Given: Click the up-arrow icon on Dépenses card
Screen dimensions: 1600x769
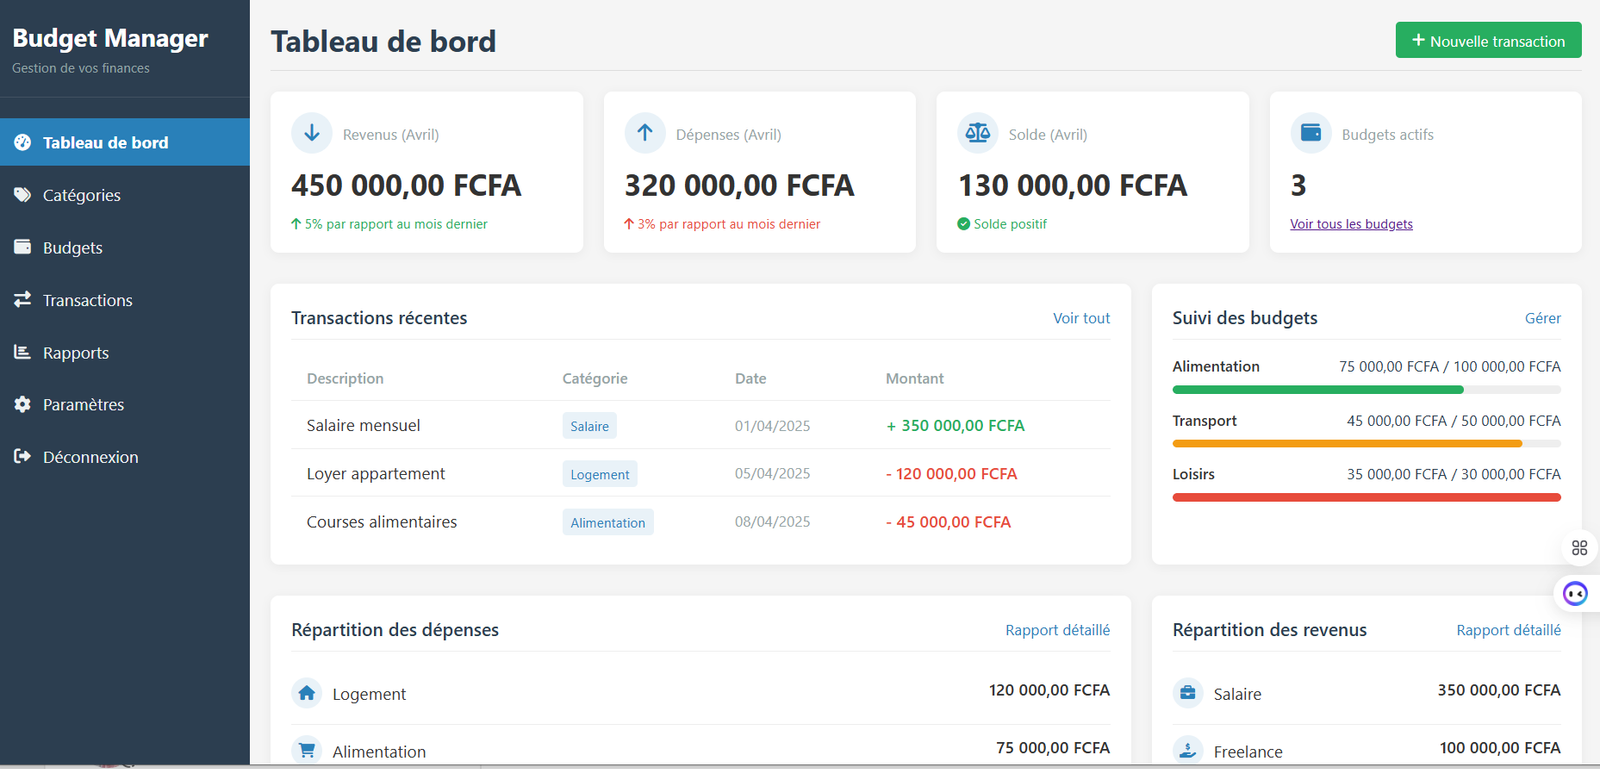Looking at the screenshot, I should coord(645,133).
